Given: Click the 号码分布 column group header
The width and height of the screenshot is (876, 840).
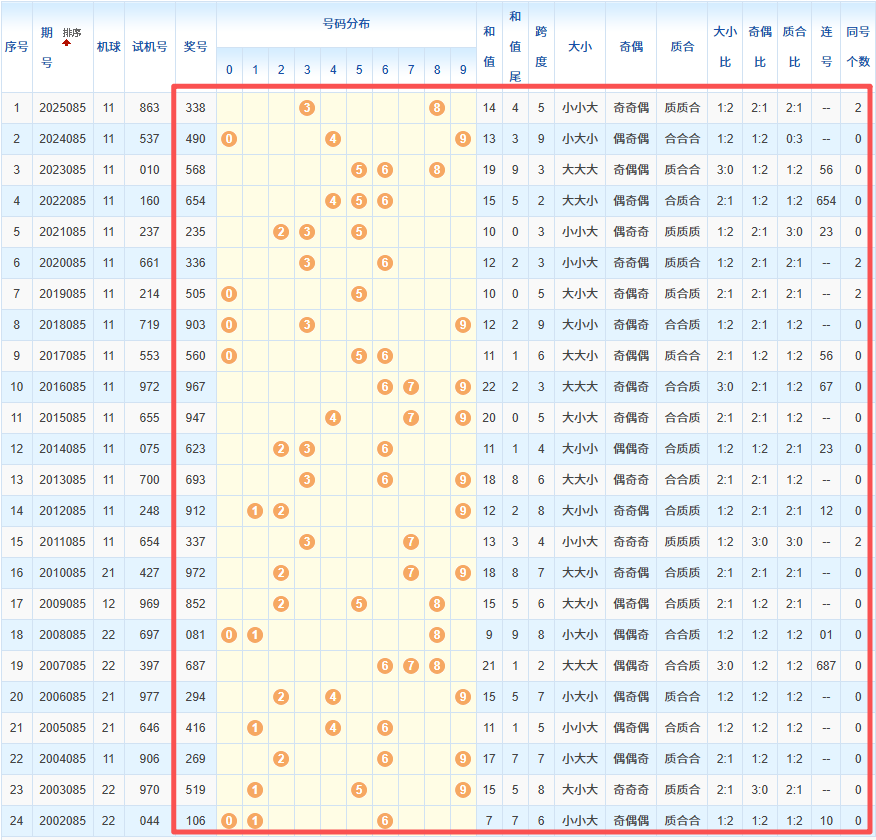Looking at the screenshot, I should (x=346, y=23).
